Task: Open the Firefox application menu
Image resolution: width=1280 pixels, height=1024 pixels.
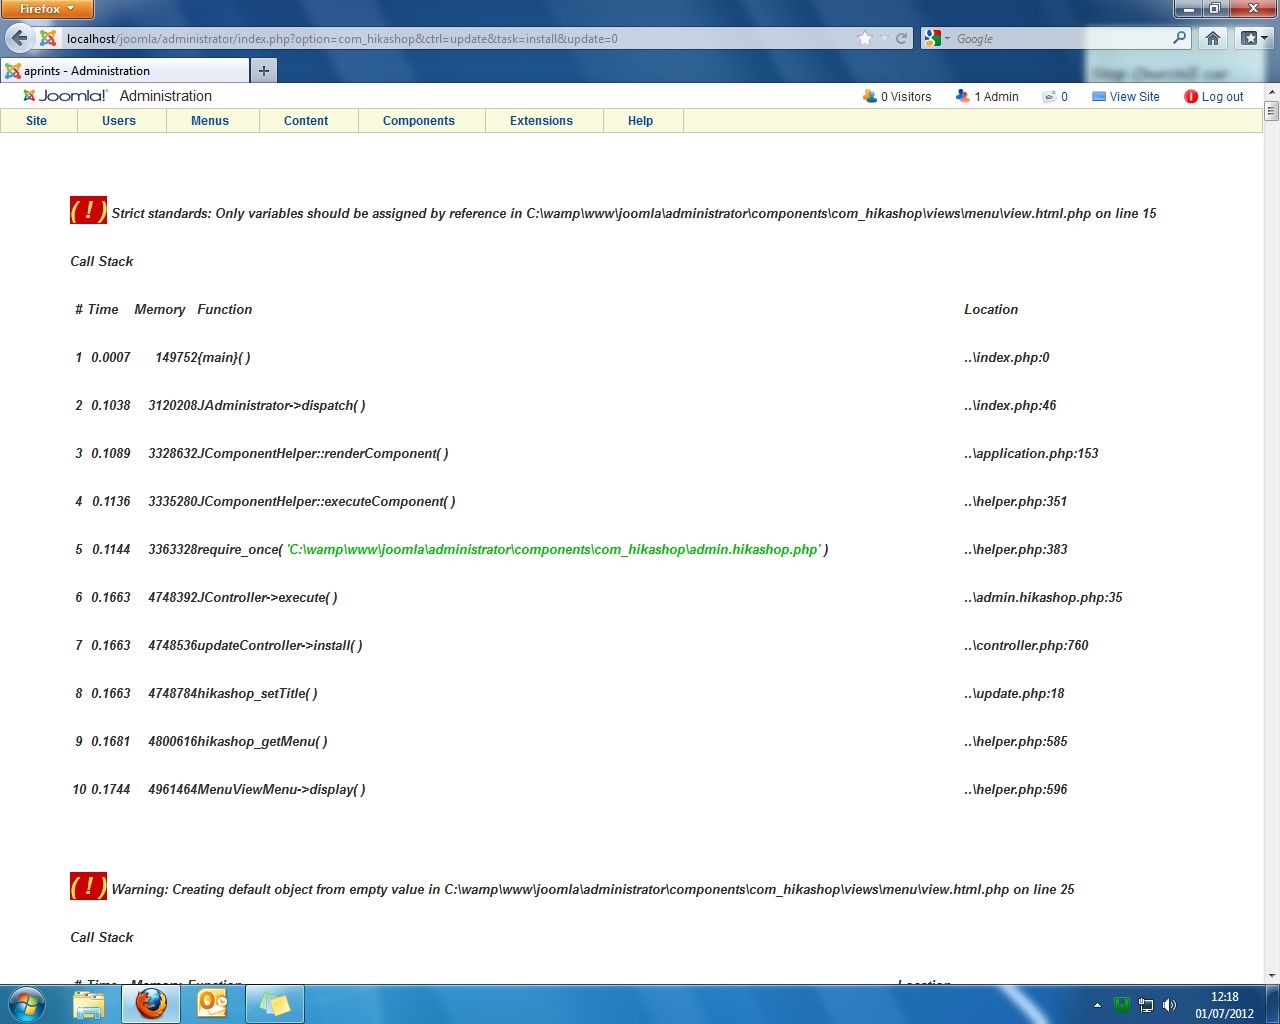Action: tap(47, 9)
